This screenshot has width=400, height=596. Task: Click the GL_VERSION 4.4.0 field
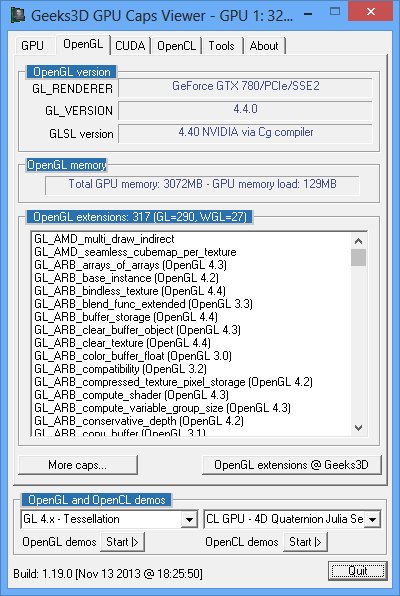click(x=245, y=110)
